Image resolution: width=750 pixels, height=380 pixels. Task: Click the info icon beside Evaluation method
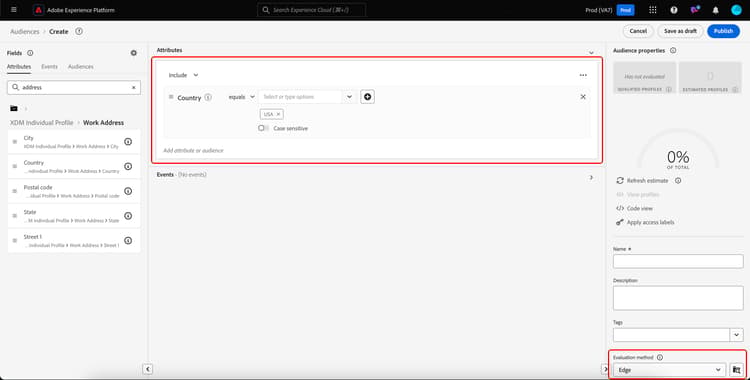[660, 358]
